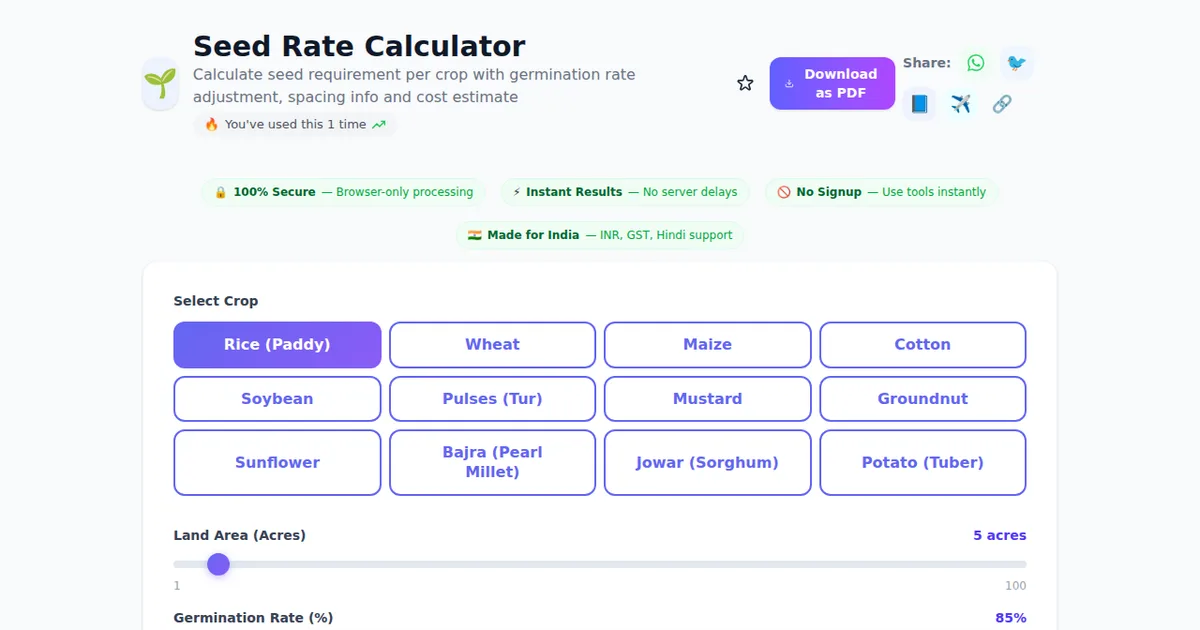This screenshot has width=1200, height=630.
Task: Share via Facebook icon
Action: click(x=919, y=103)
